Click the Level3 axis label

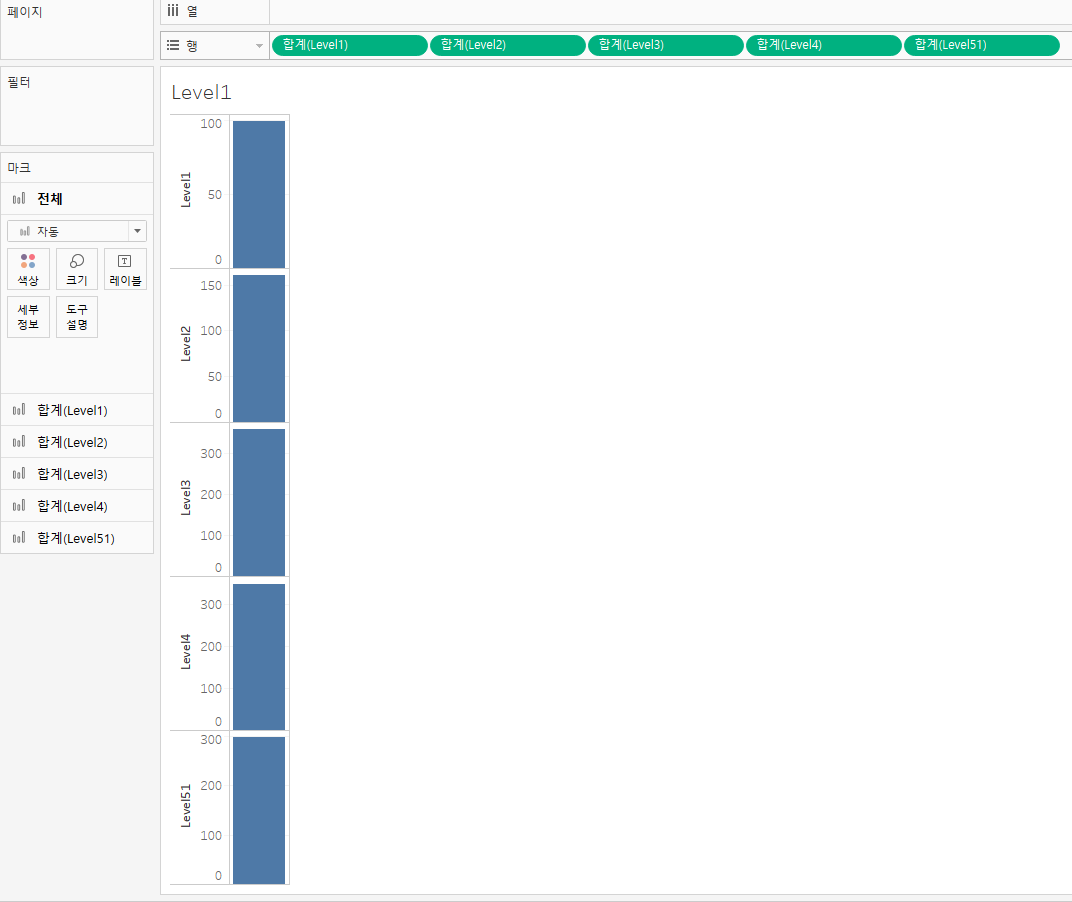pyautogui.click(x=186, y=498)
